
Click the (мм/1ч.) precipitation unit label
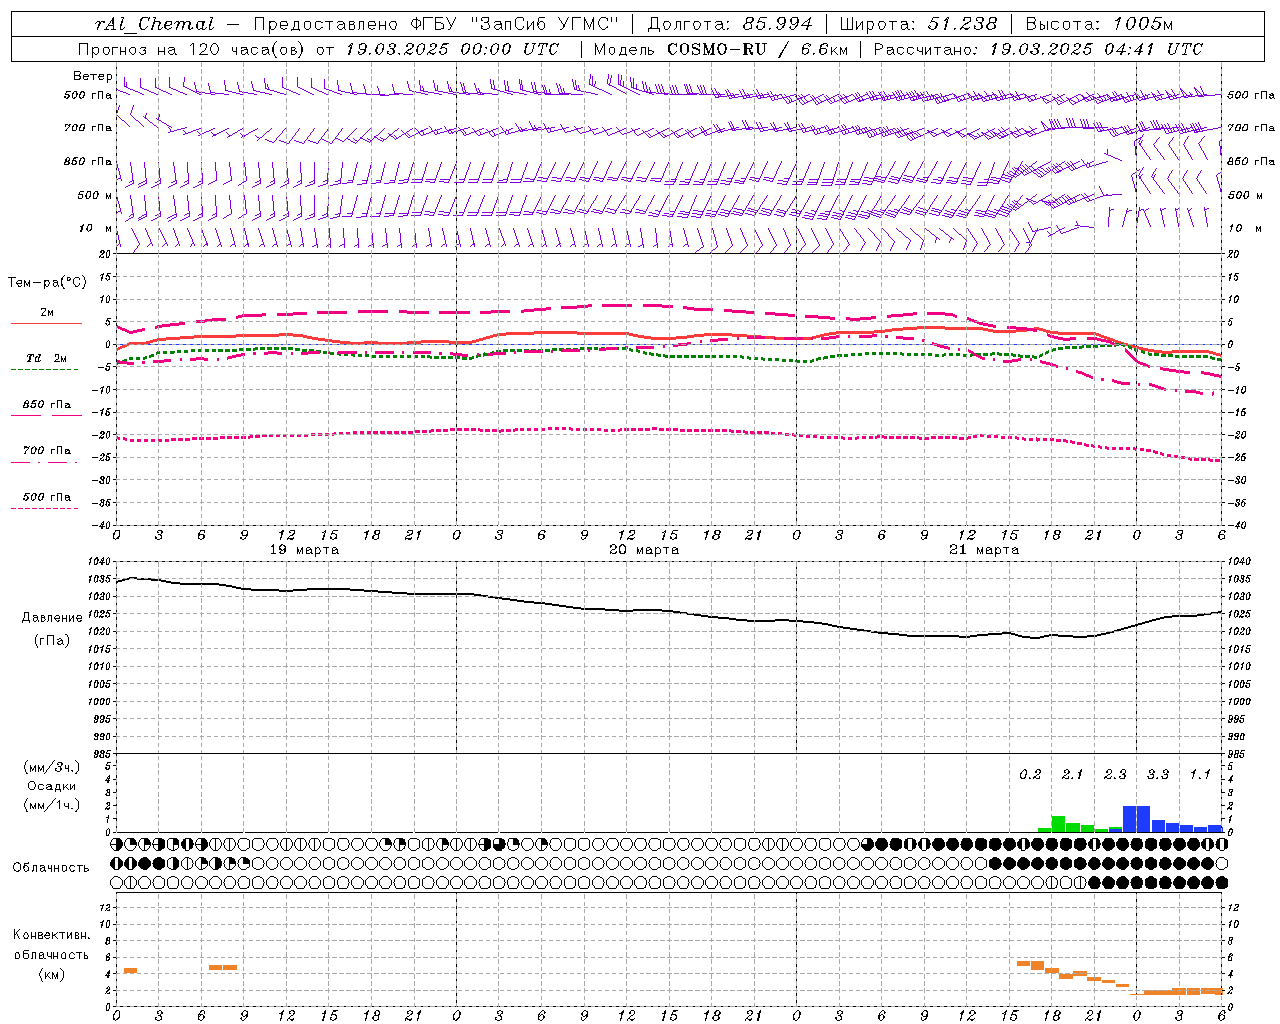click(53, 805)
